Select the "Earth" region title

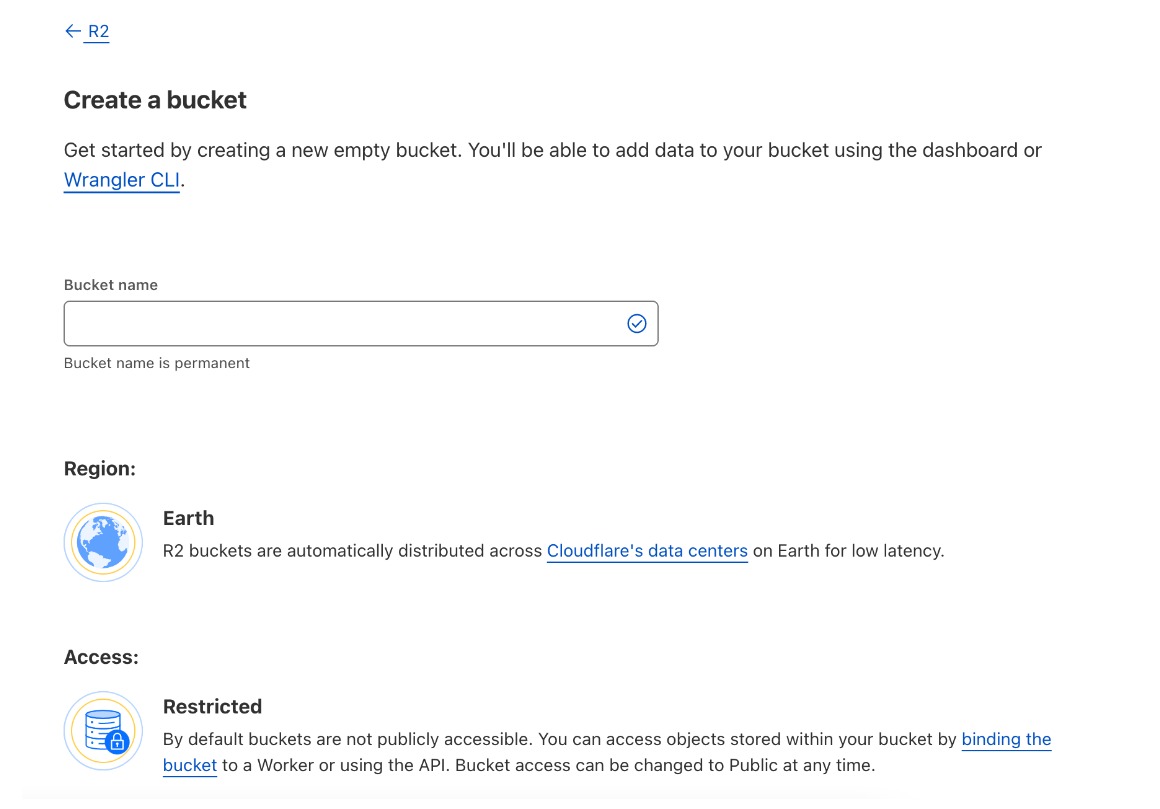tap(189, 518)
